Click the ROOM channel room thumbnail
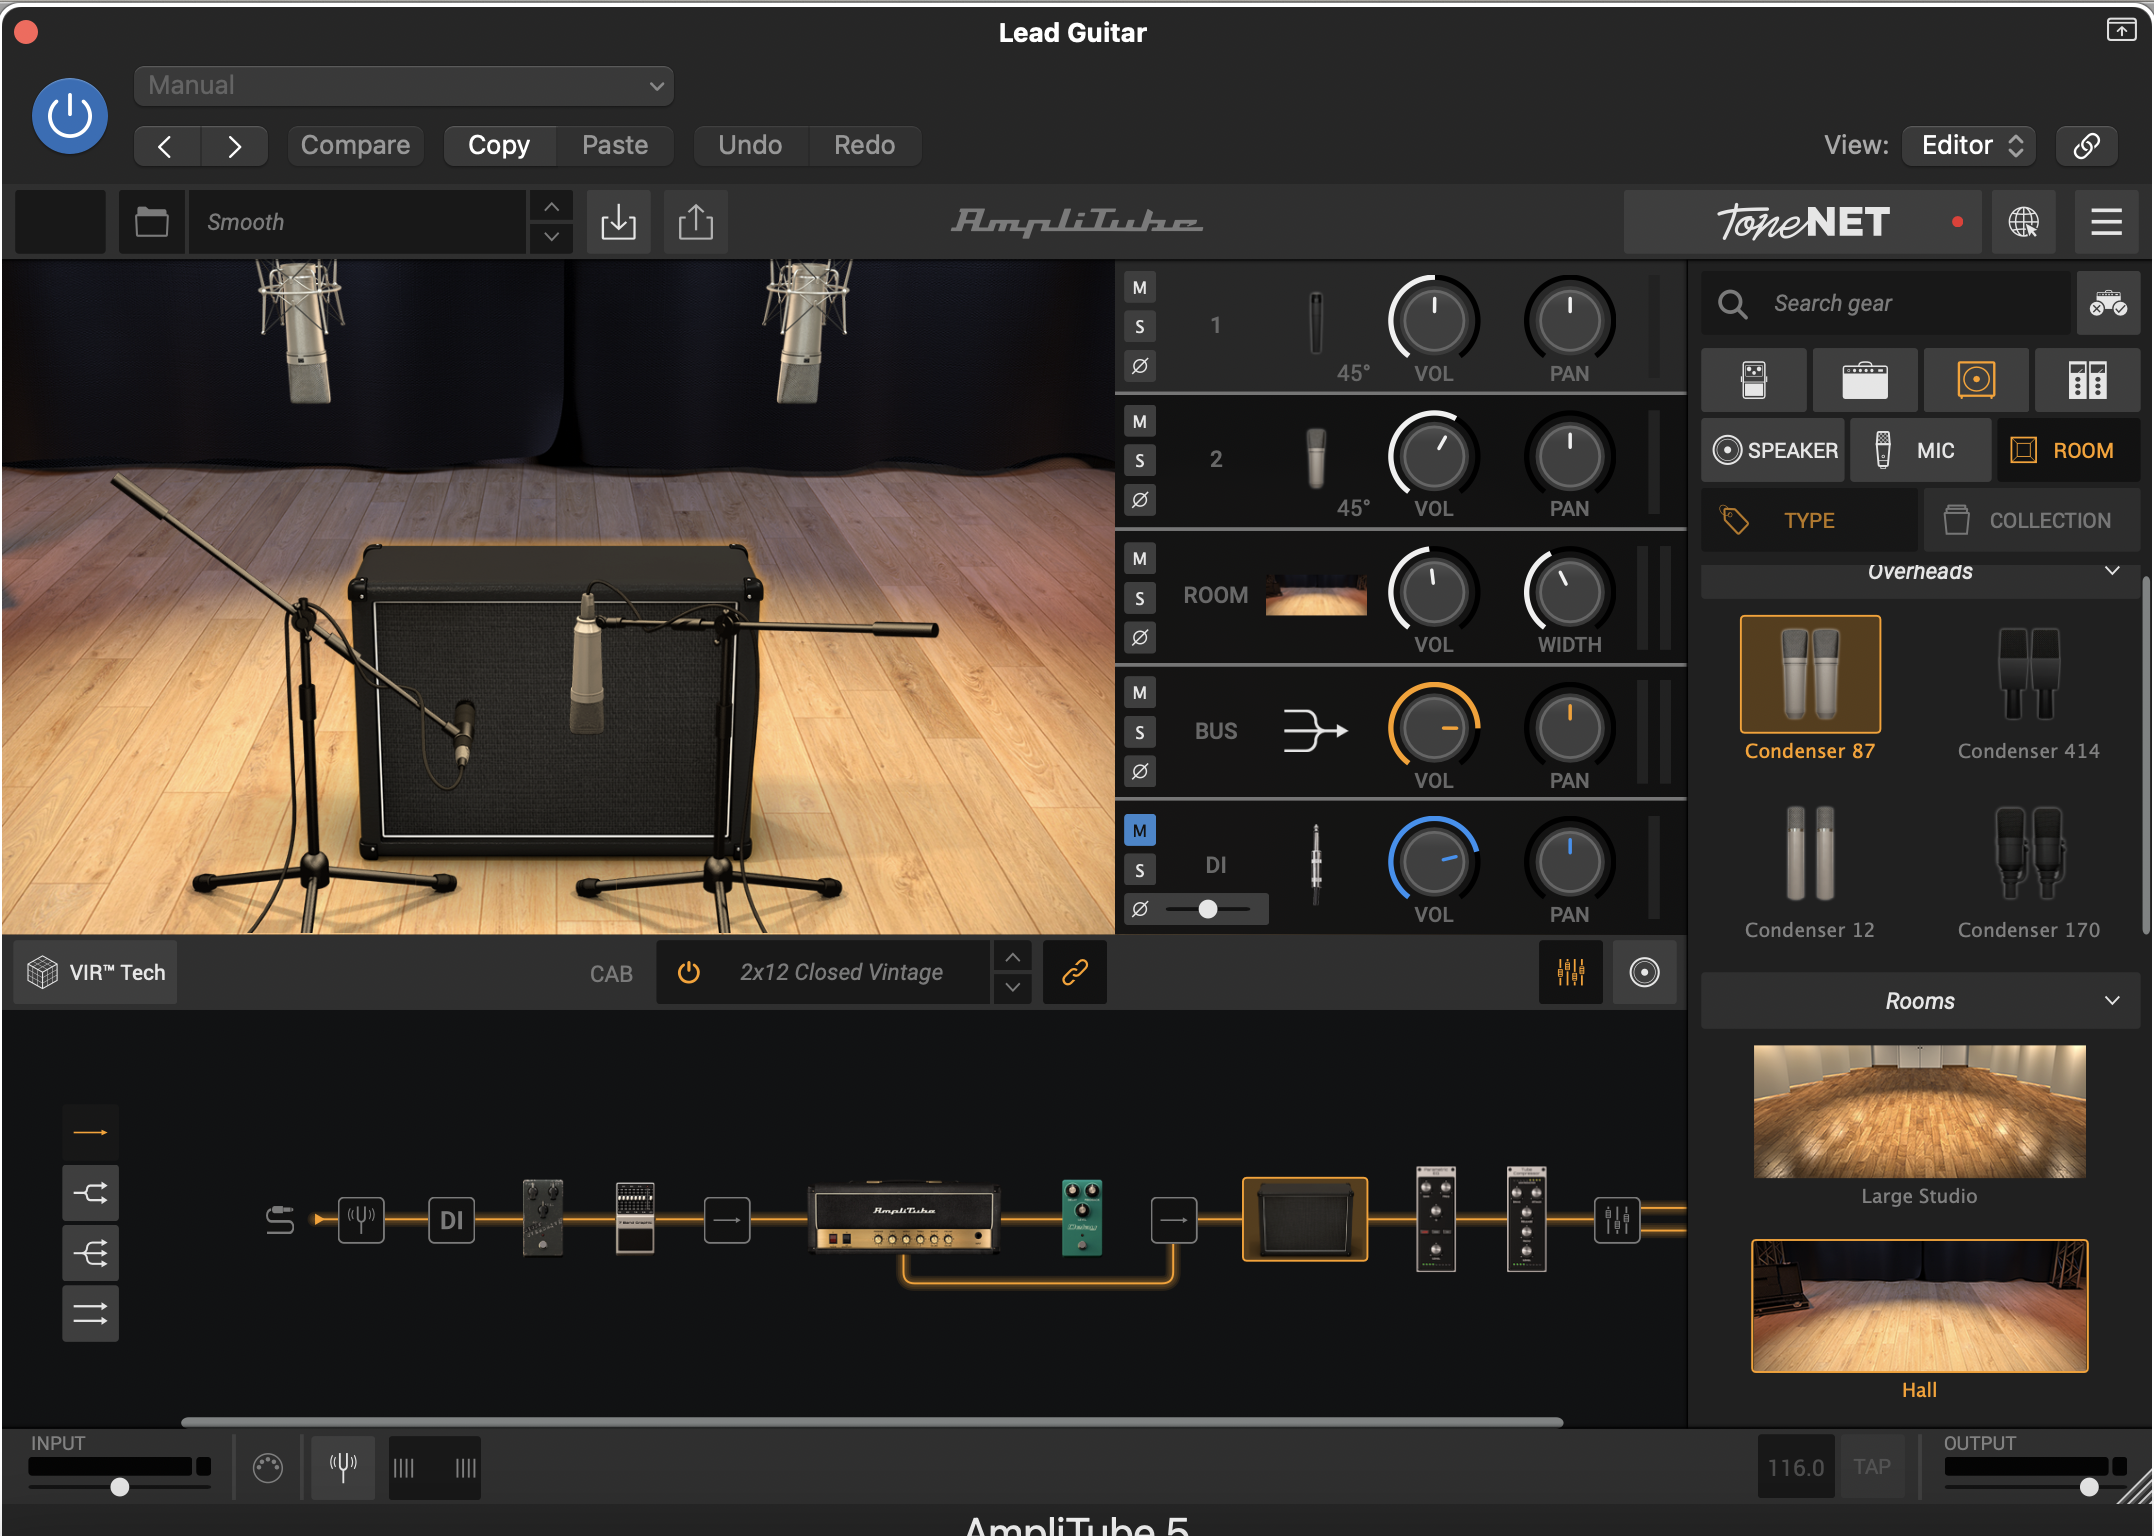Screen dimensions: 2154x1536 (1316, 595)
